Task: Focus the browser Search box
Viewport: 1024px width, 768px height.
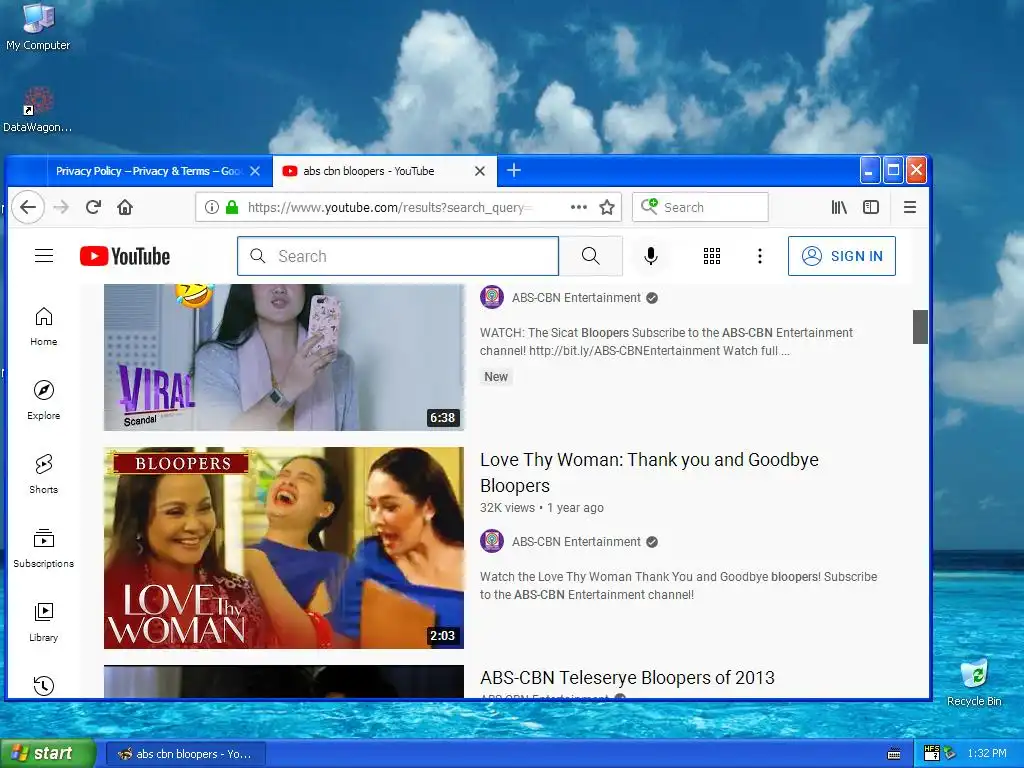Action: coord(700,207)
